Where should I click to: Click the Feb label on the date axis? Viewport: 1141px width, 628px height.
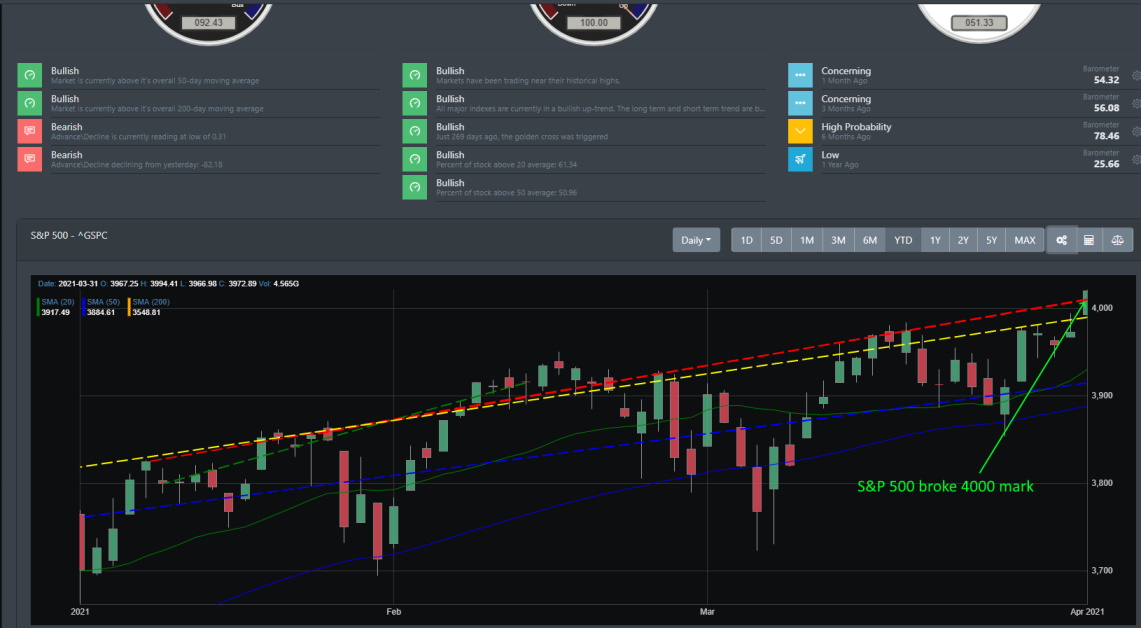[x=394, y=612]
